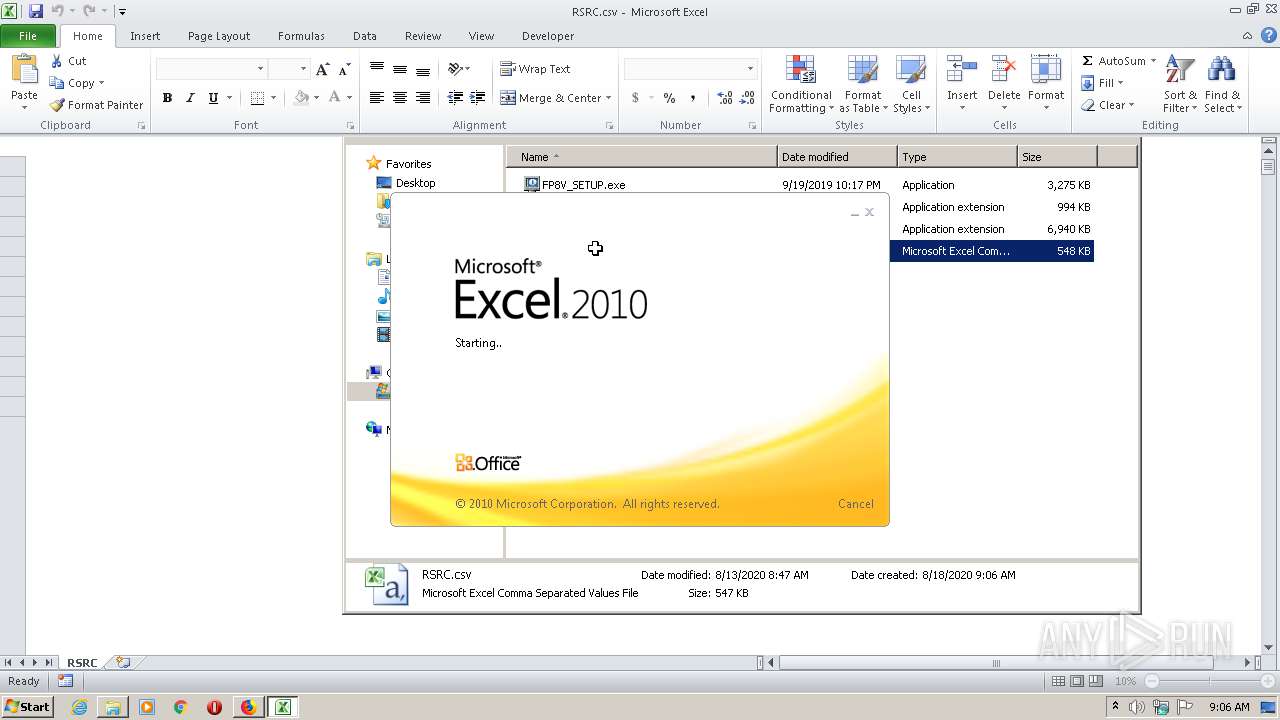Open Format as Table gallery
This screenshot has height=720, width=1280.
(863, 85)
